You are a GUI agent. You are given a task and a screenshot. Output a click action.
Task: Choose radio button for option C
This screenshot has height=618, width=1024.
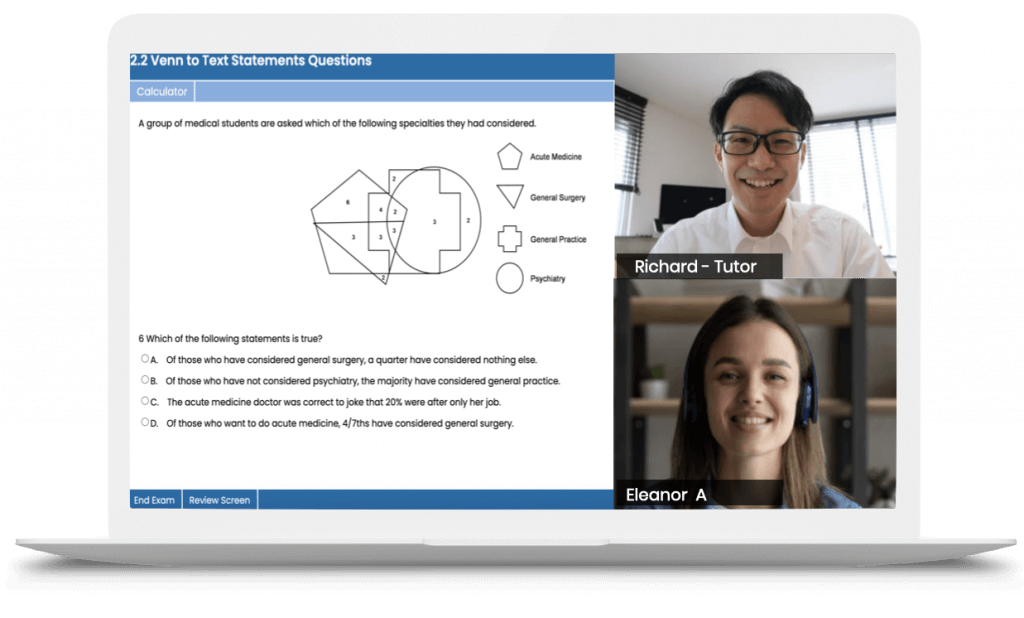[145, 401]
